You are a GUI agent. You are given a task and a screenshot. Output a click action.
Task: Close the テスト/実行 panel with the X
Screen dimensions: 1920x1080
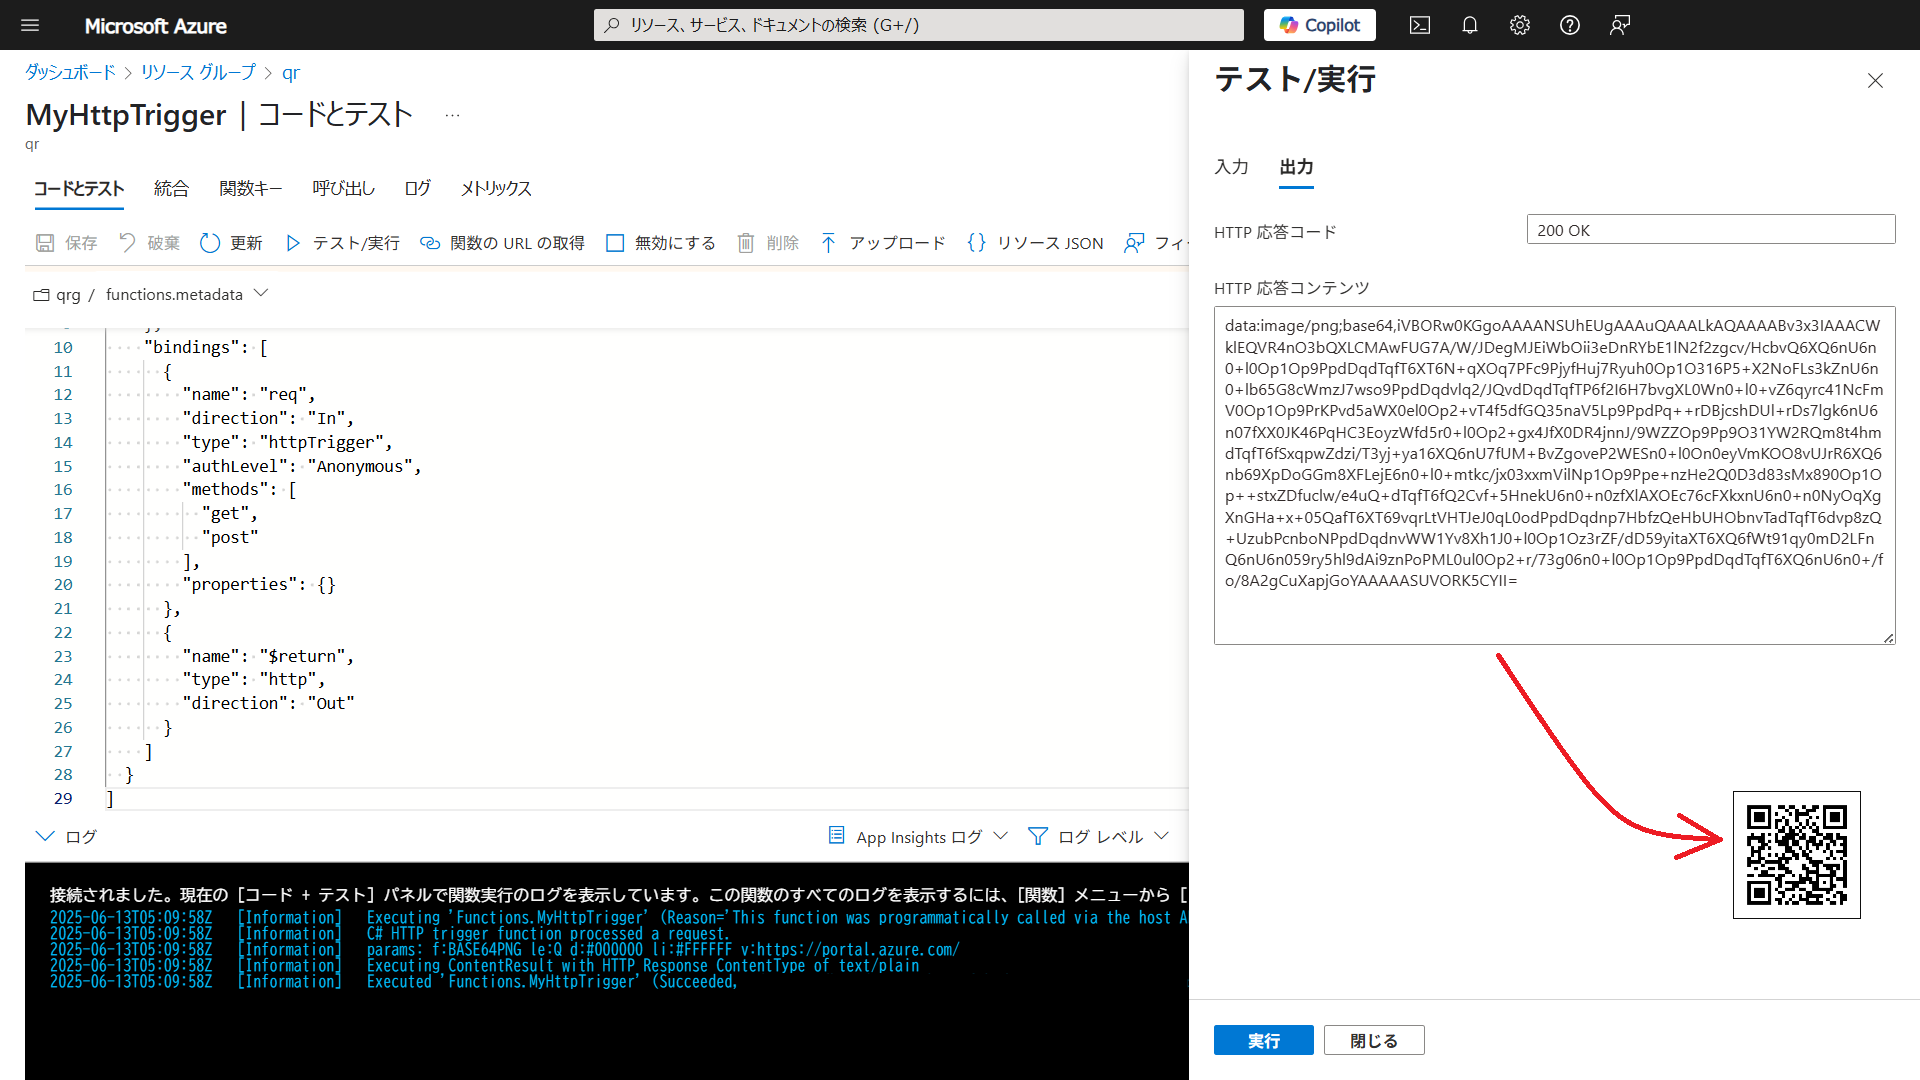pyautogui.click(x=1875, y=80)
